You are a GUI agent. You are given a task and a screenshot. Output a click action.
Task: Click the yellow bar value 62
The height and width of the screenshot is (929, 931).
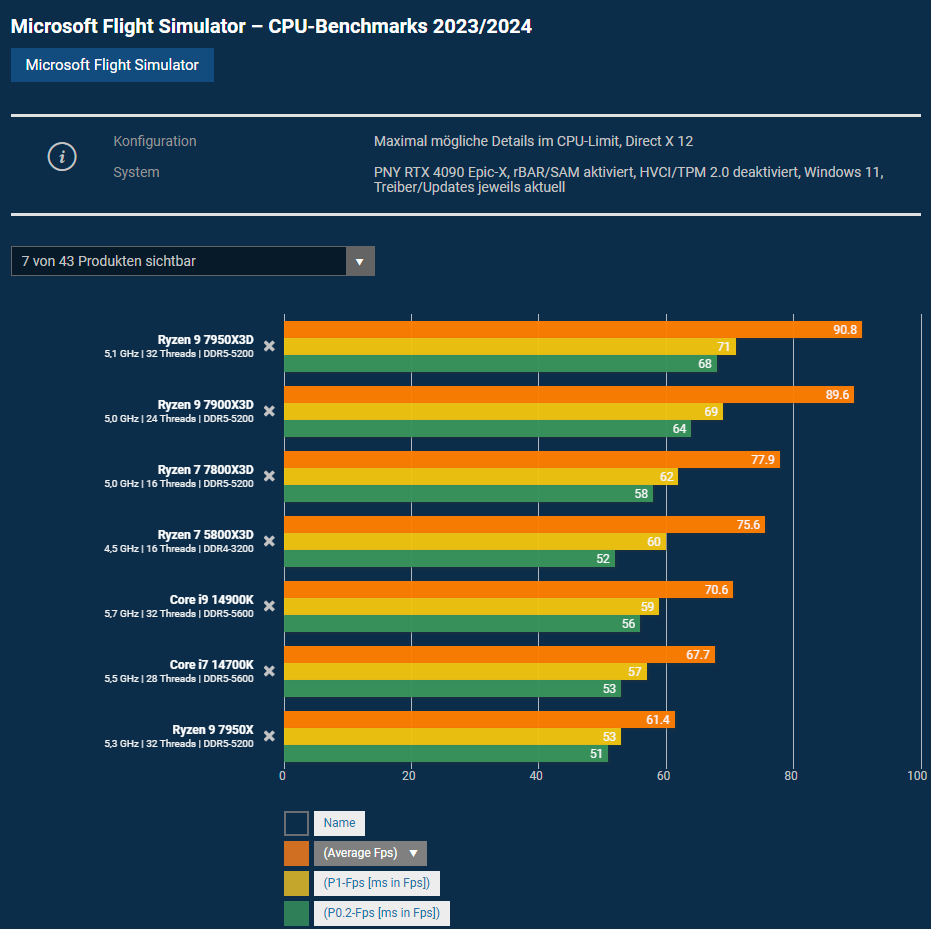tap(667, 477)
